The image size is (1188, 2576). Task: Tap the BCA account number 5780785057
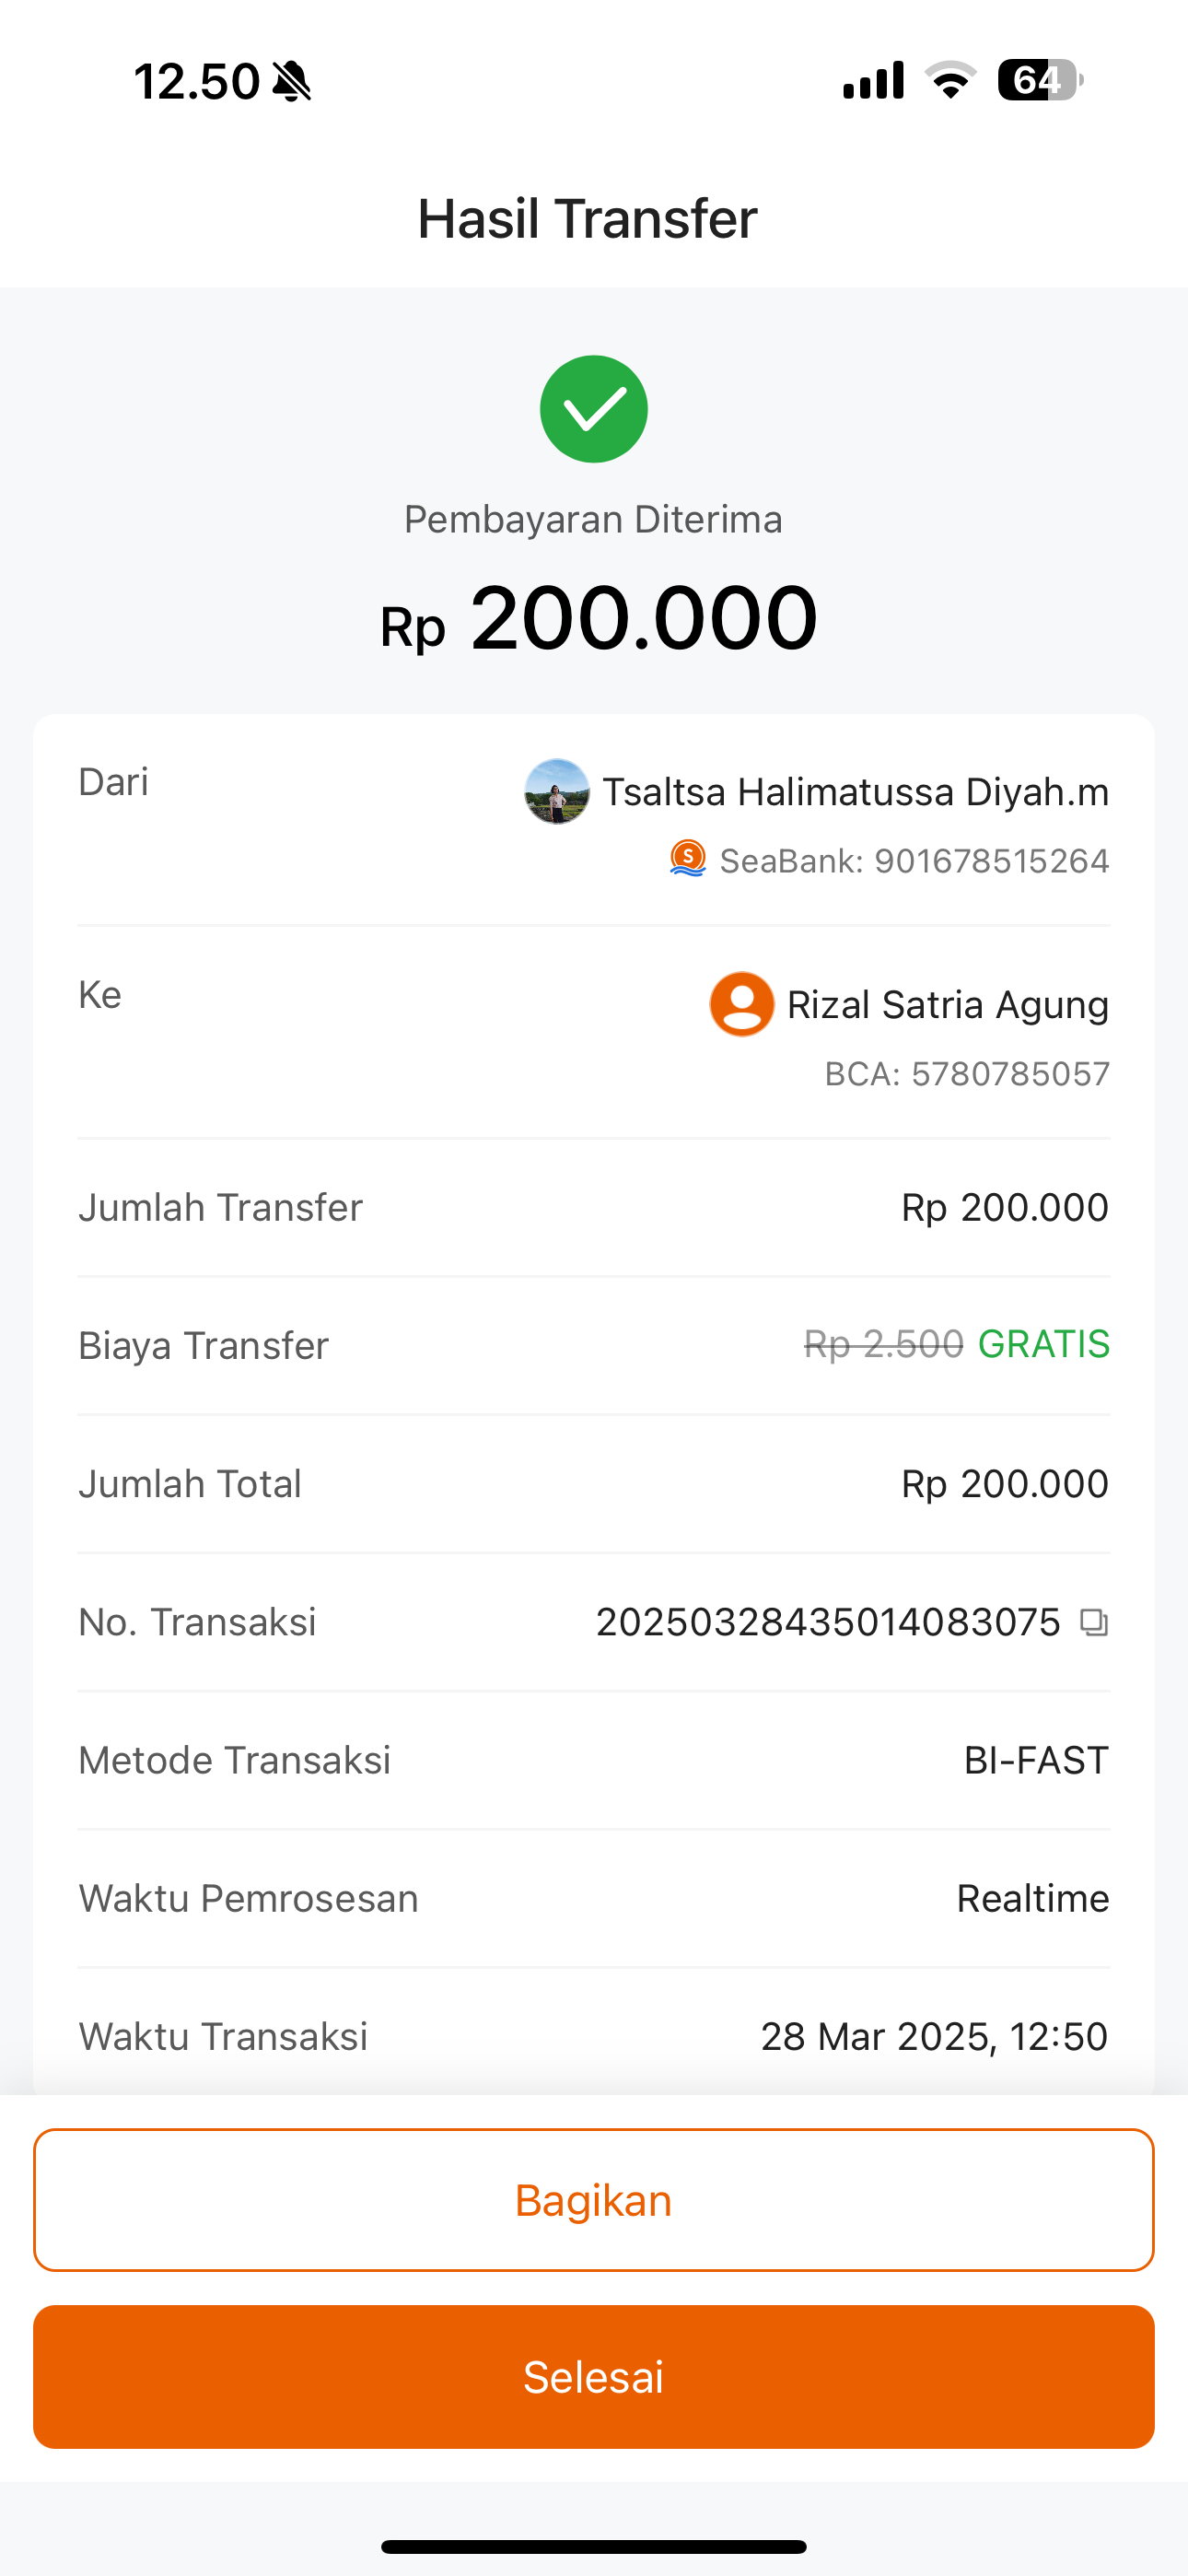pyautogui.click(x=966, y=1074)
